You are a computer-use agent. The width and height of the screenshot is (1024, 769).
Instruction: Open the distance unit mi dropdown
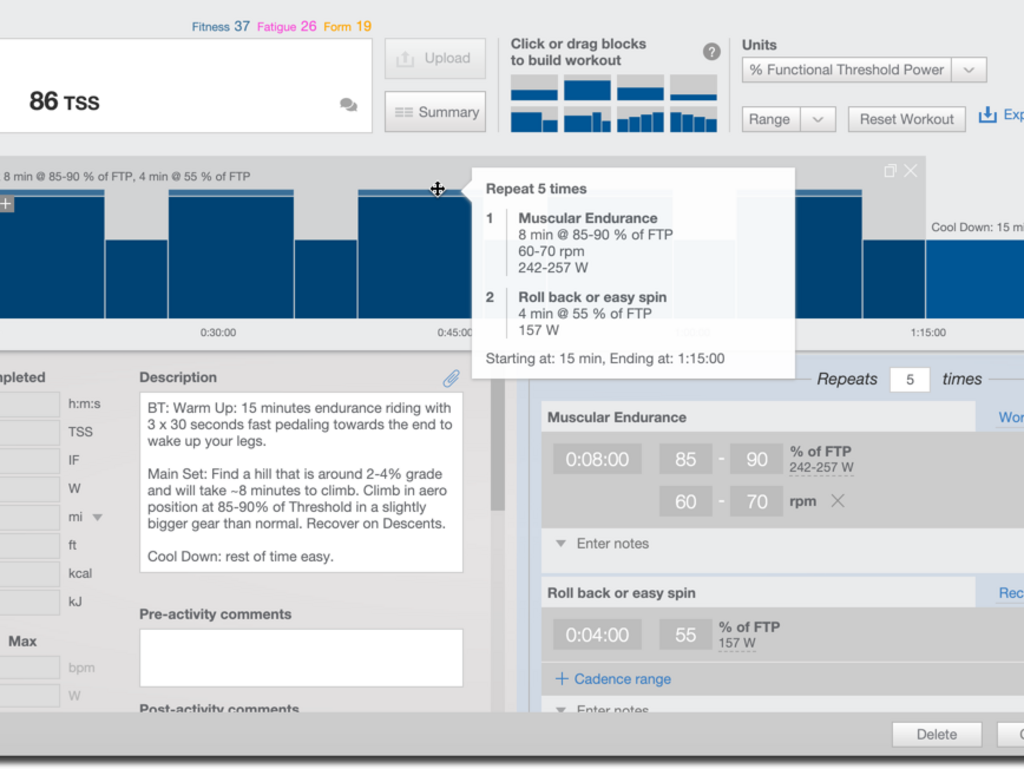[97, 517]
